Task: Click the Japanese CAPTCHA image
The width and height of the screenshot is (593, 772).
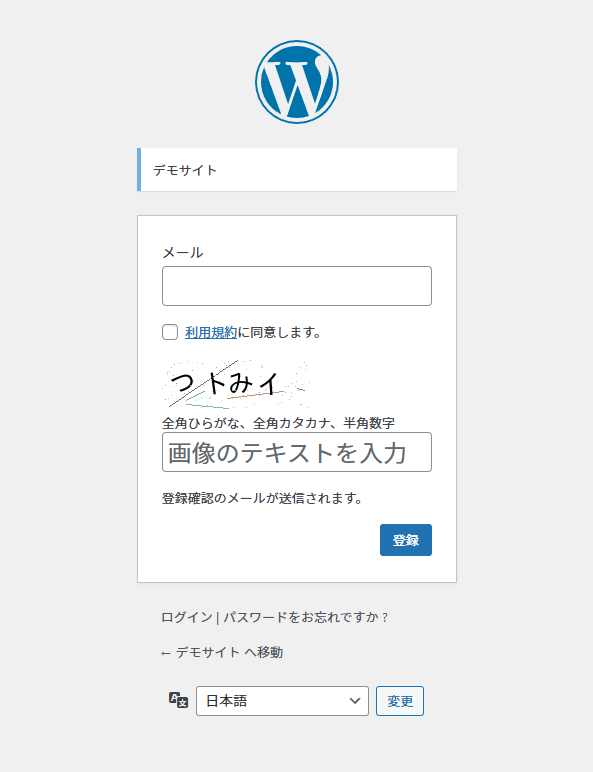Action: (236, 385)
